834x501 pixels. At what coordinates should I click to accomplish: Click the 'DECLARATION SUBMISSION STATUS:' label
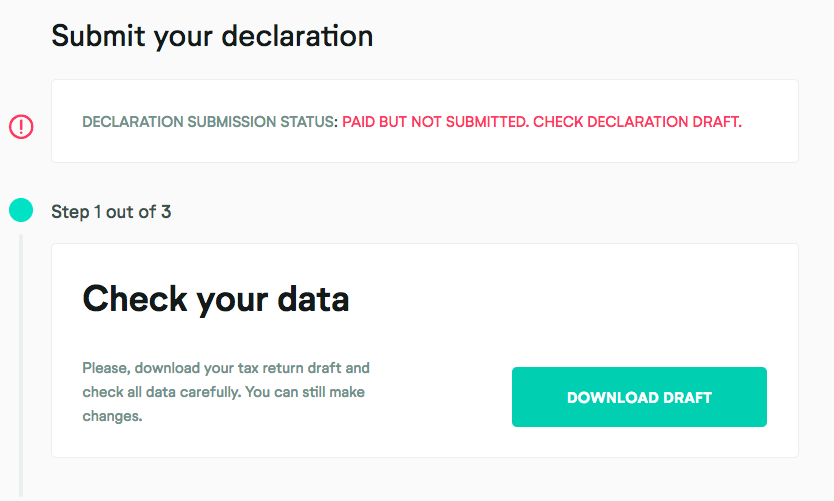210,122
